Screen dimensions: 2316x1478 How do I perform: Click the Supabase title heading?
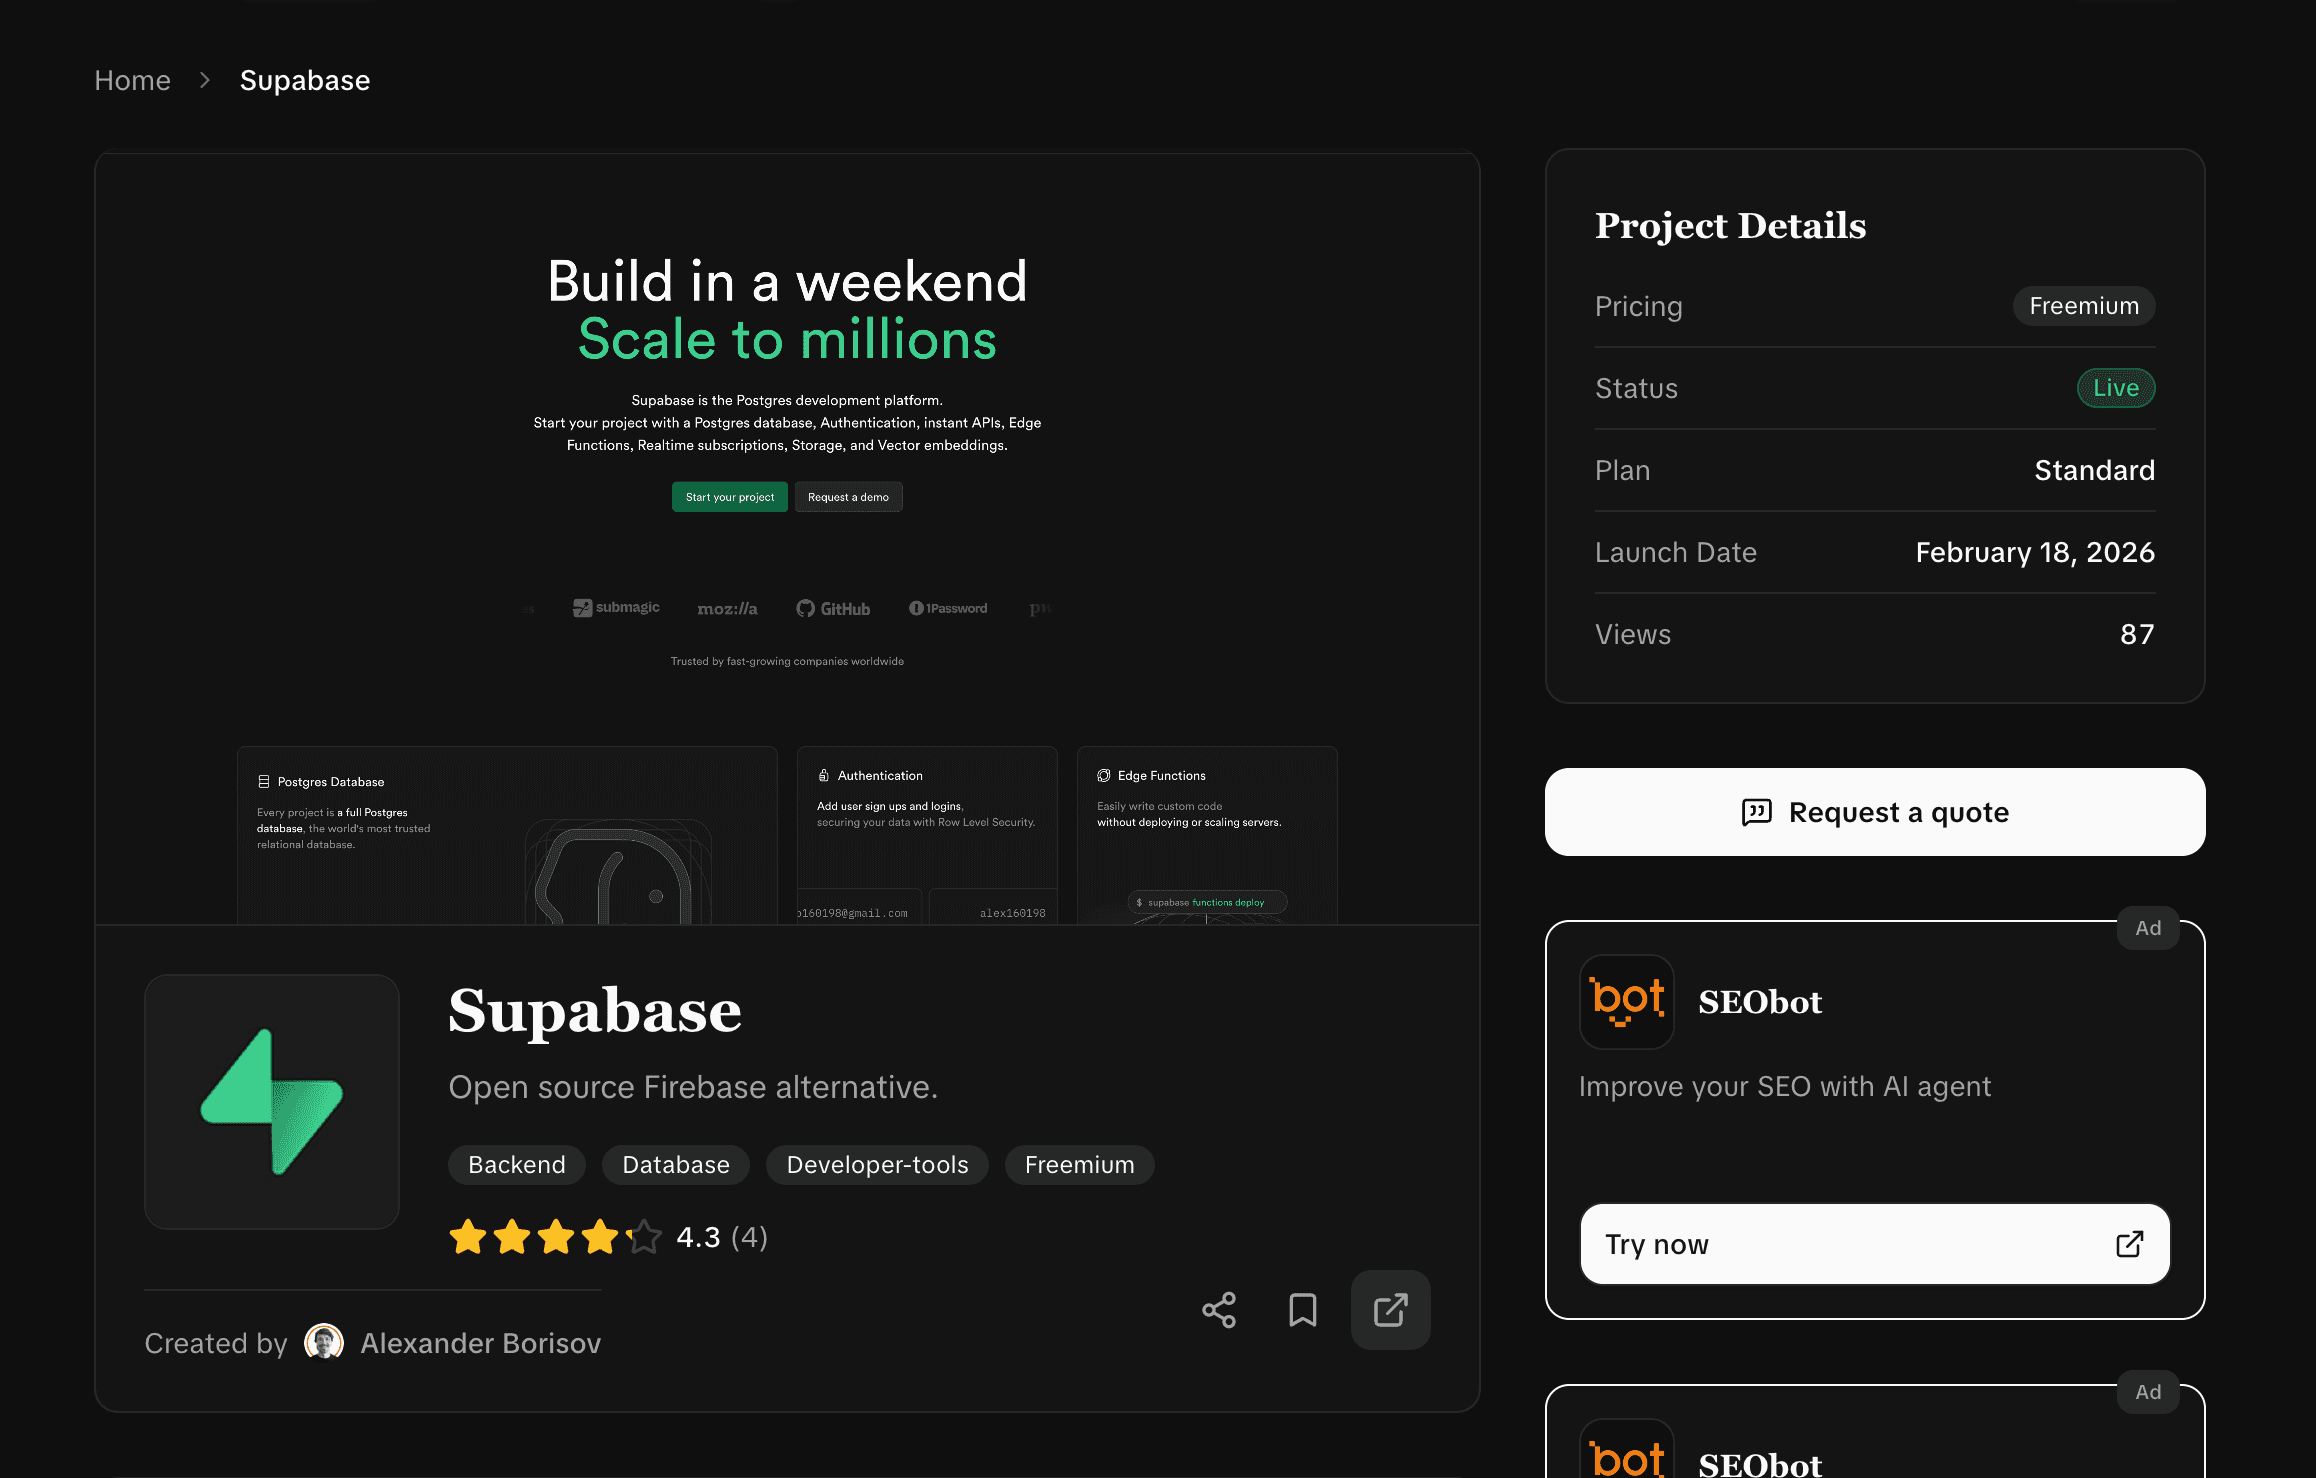click(595, 1011)
